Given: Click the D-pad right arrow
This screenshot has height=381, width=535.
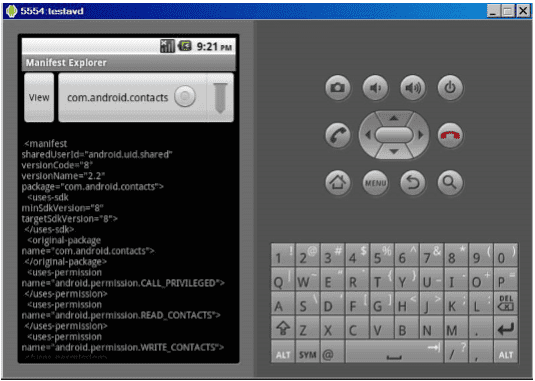Looking at the screenshot, I should click(x=421, y=135).
